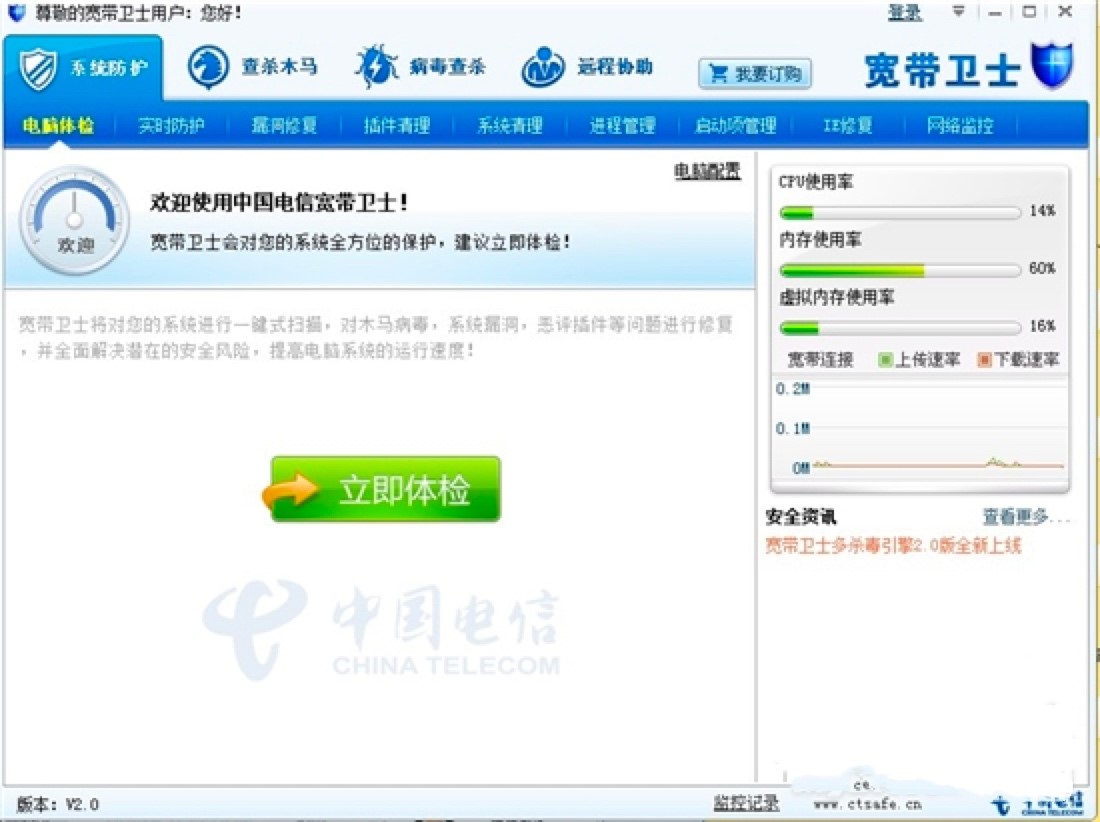Image resolution: width=1100 pixels, height=822 pixels.
Task: Click the 14% CPU usage value
Action: click(1042, 210)
